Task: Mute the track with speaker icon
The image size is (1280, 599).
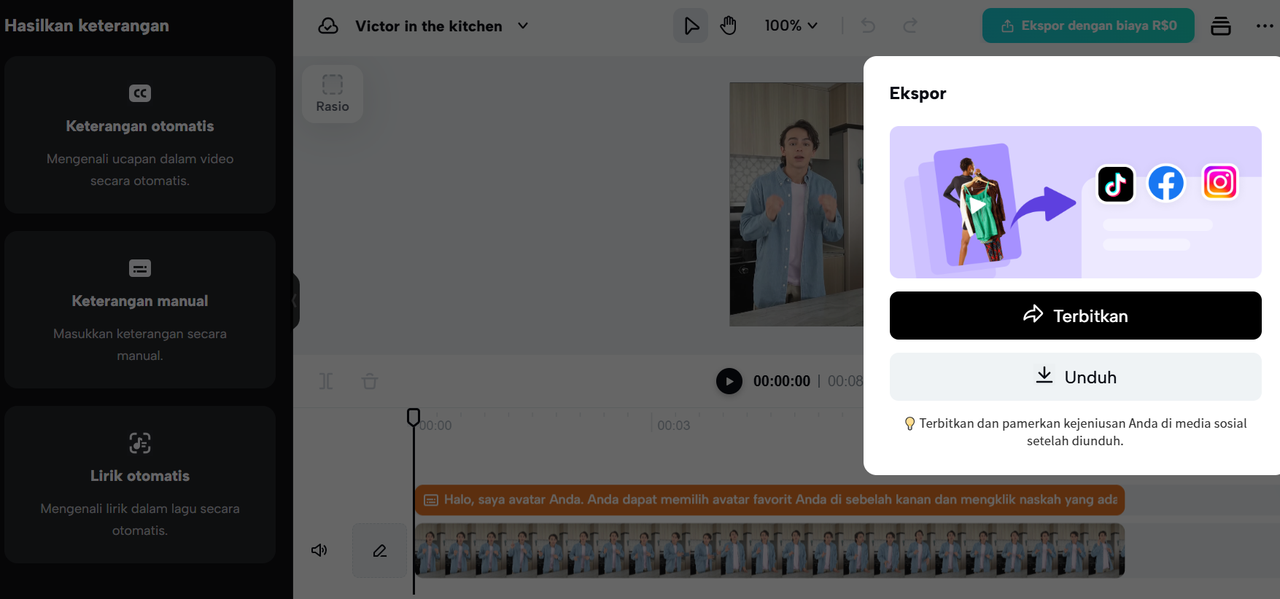Action: click(x=319, y=550)
